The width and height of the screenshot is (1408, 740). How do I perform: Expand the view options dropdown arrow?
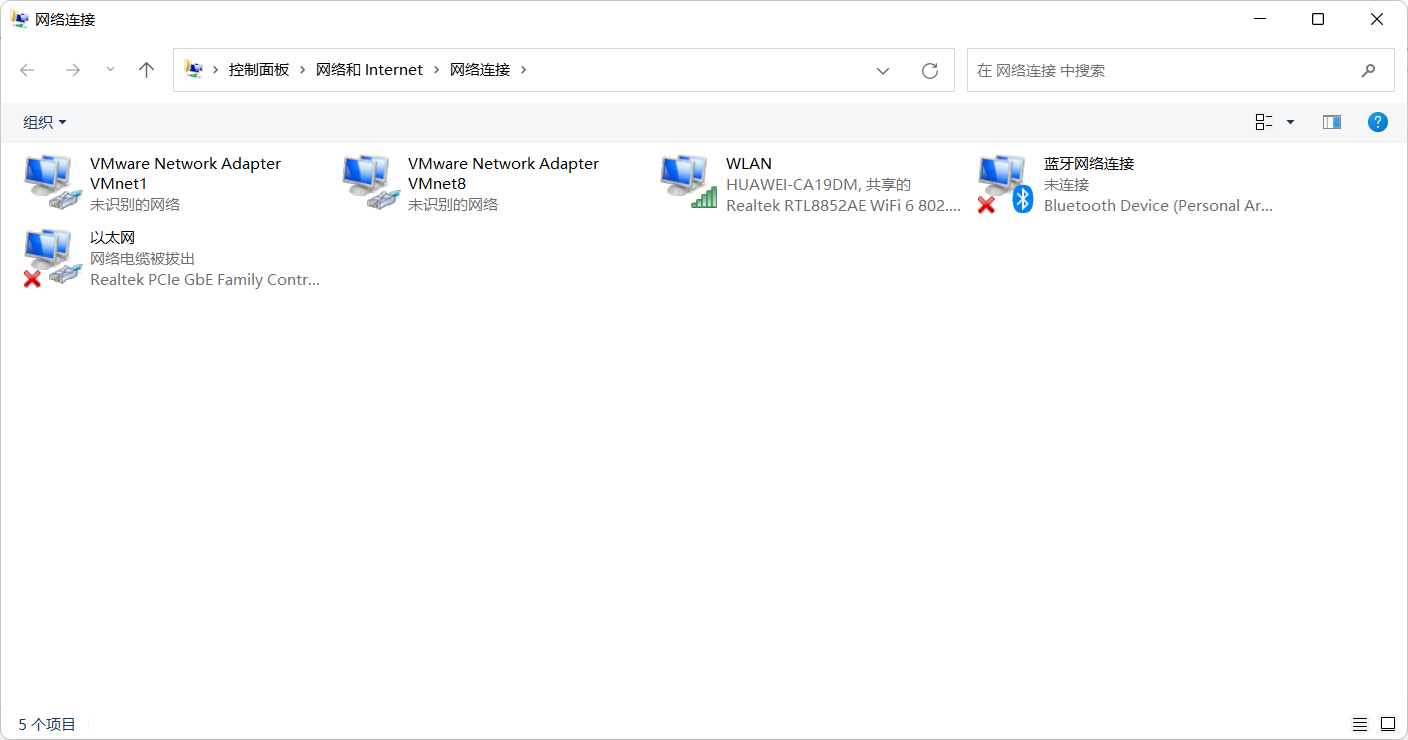click(1290, 122)
